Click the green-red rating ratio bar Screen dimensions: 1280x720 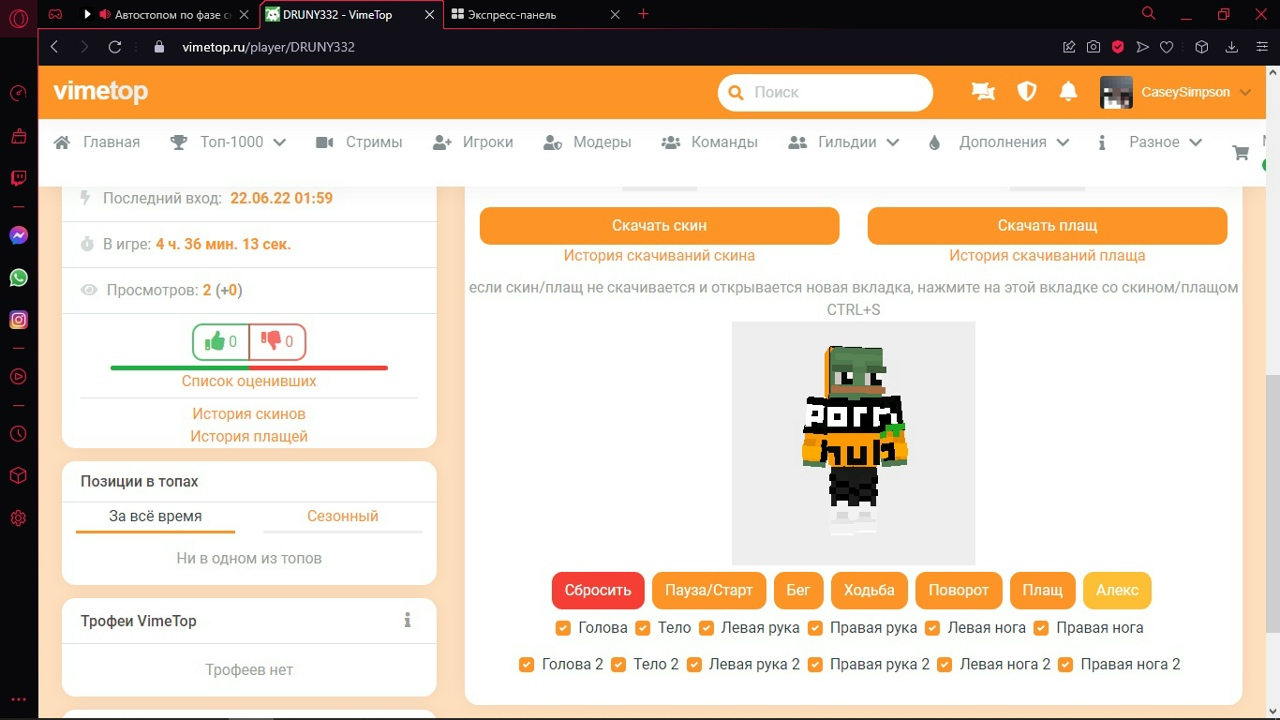pos(249,367)
